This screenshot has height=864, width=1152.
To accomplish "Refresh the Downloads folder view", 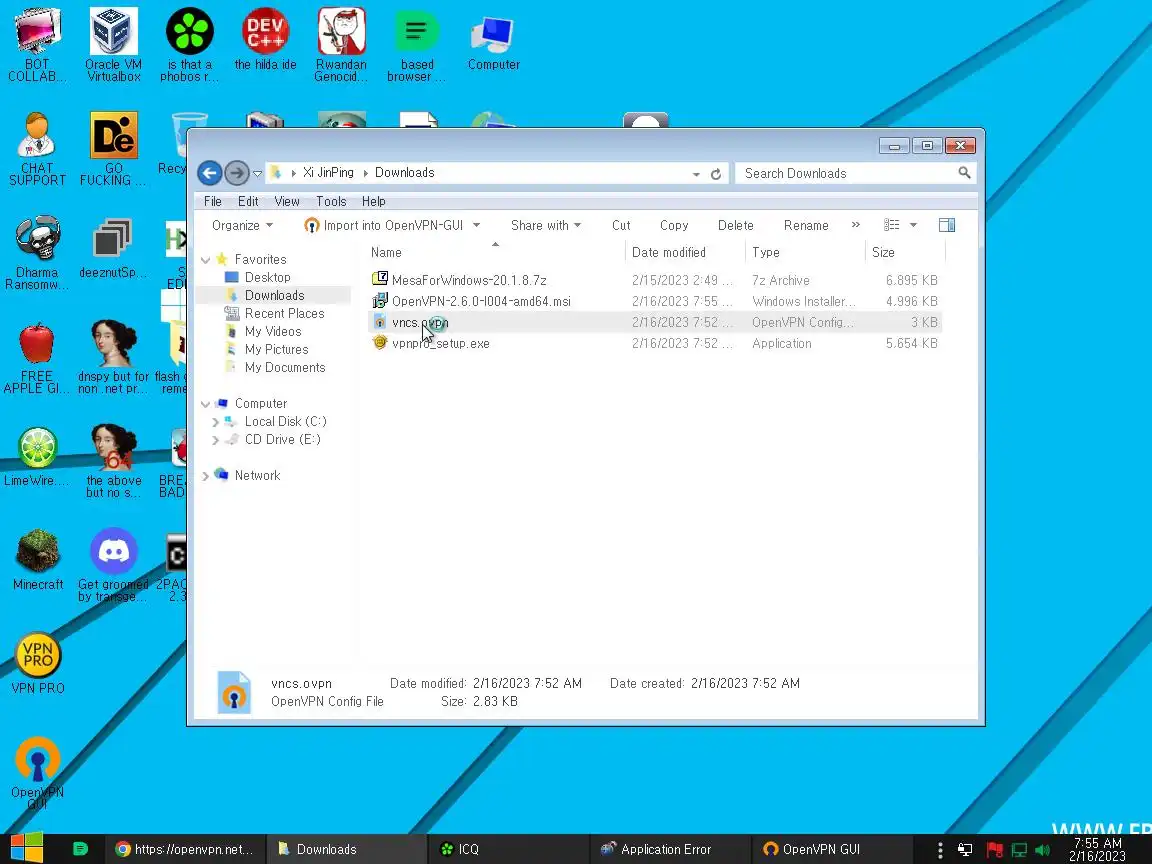I will [x=716, y=174].
